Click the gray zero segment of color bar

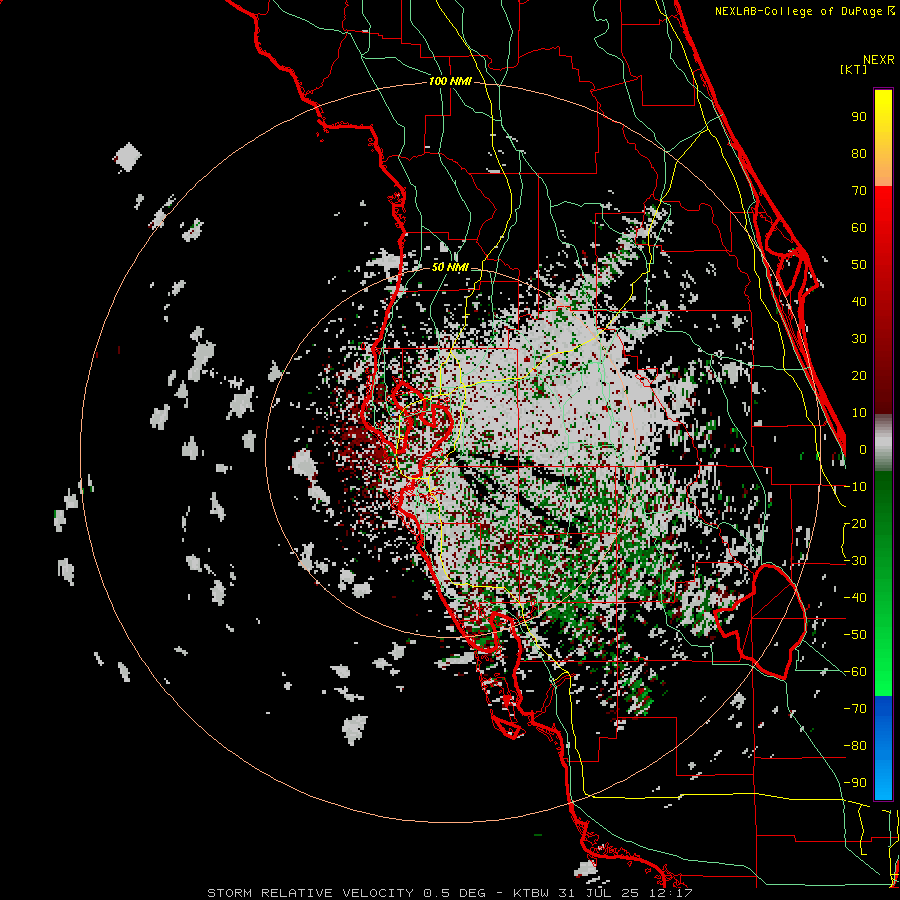tap(883, 443)
